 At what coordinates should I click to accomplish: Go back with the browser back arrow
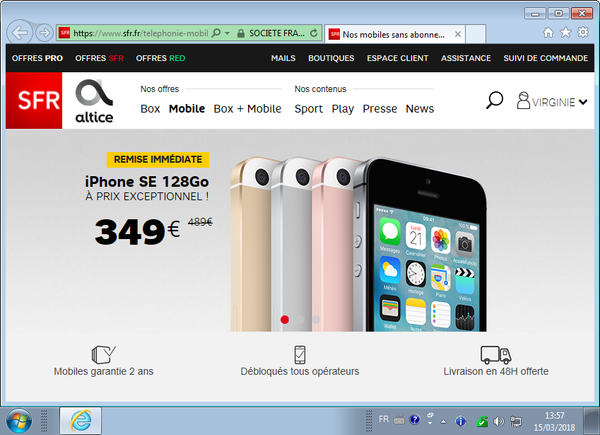click(20, 33)
